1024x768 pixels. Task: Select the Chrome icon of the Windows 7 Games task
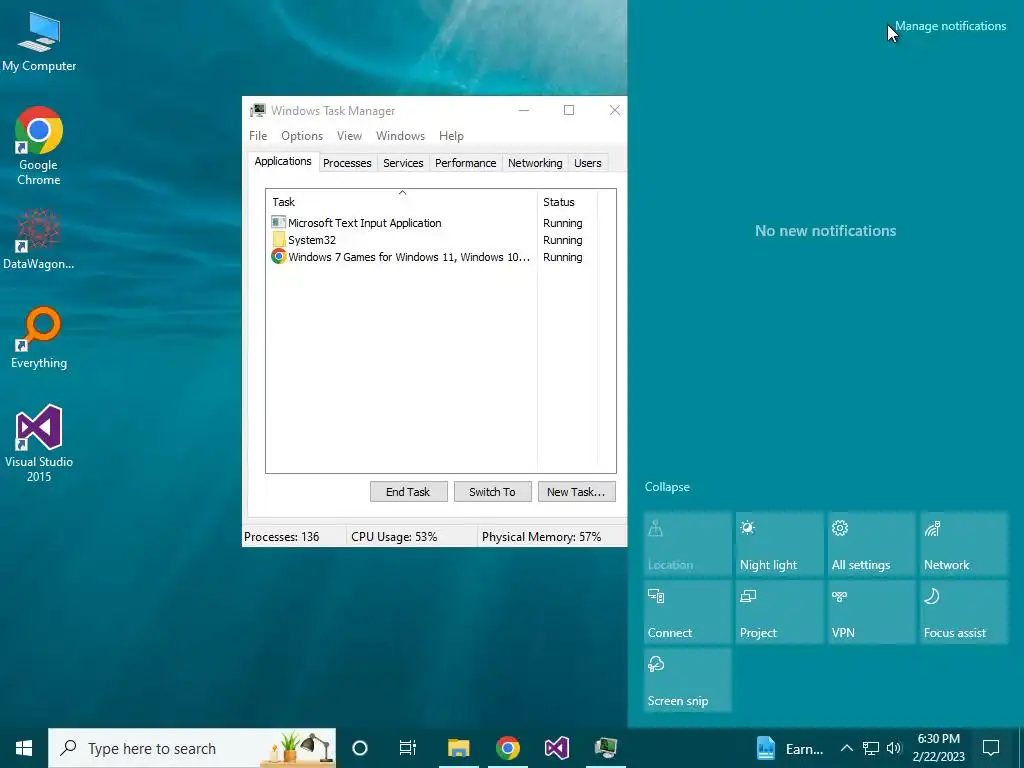click(x=279, y=257)
